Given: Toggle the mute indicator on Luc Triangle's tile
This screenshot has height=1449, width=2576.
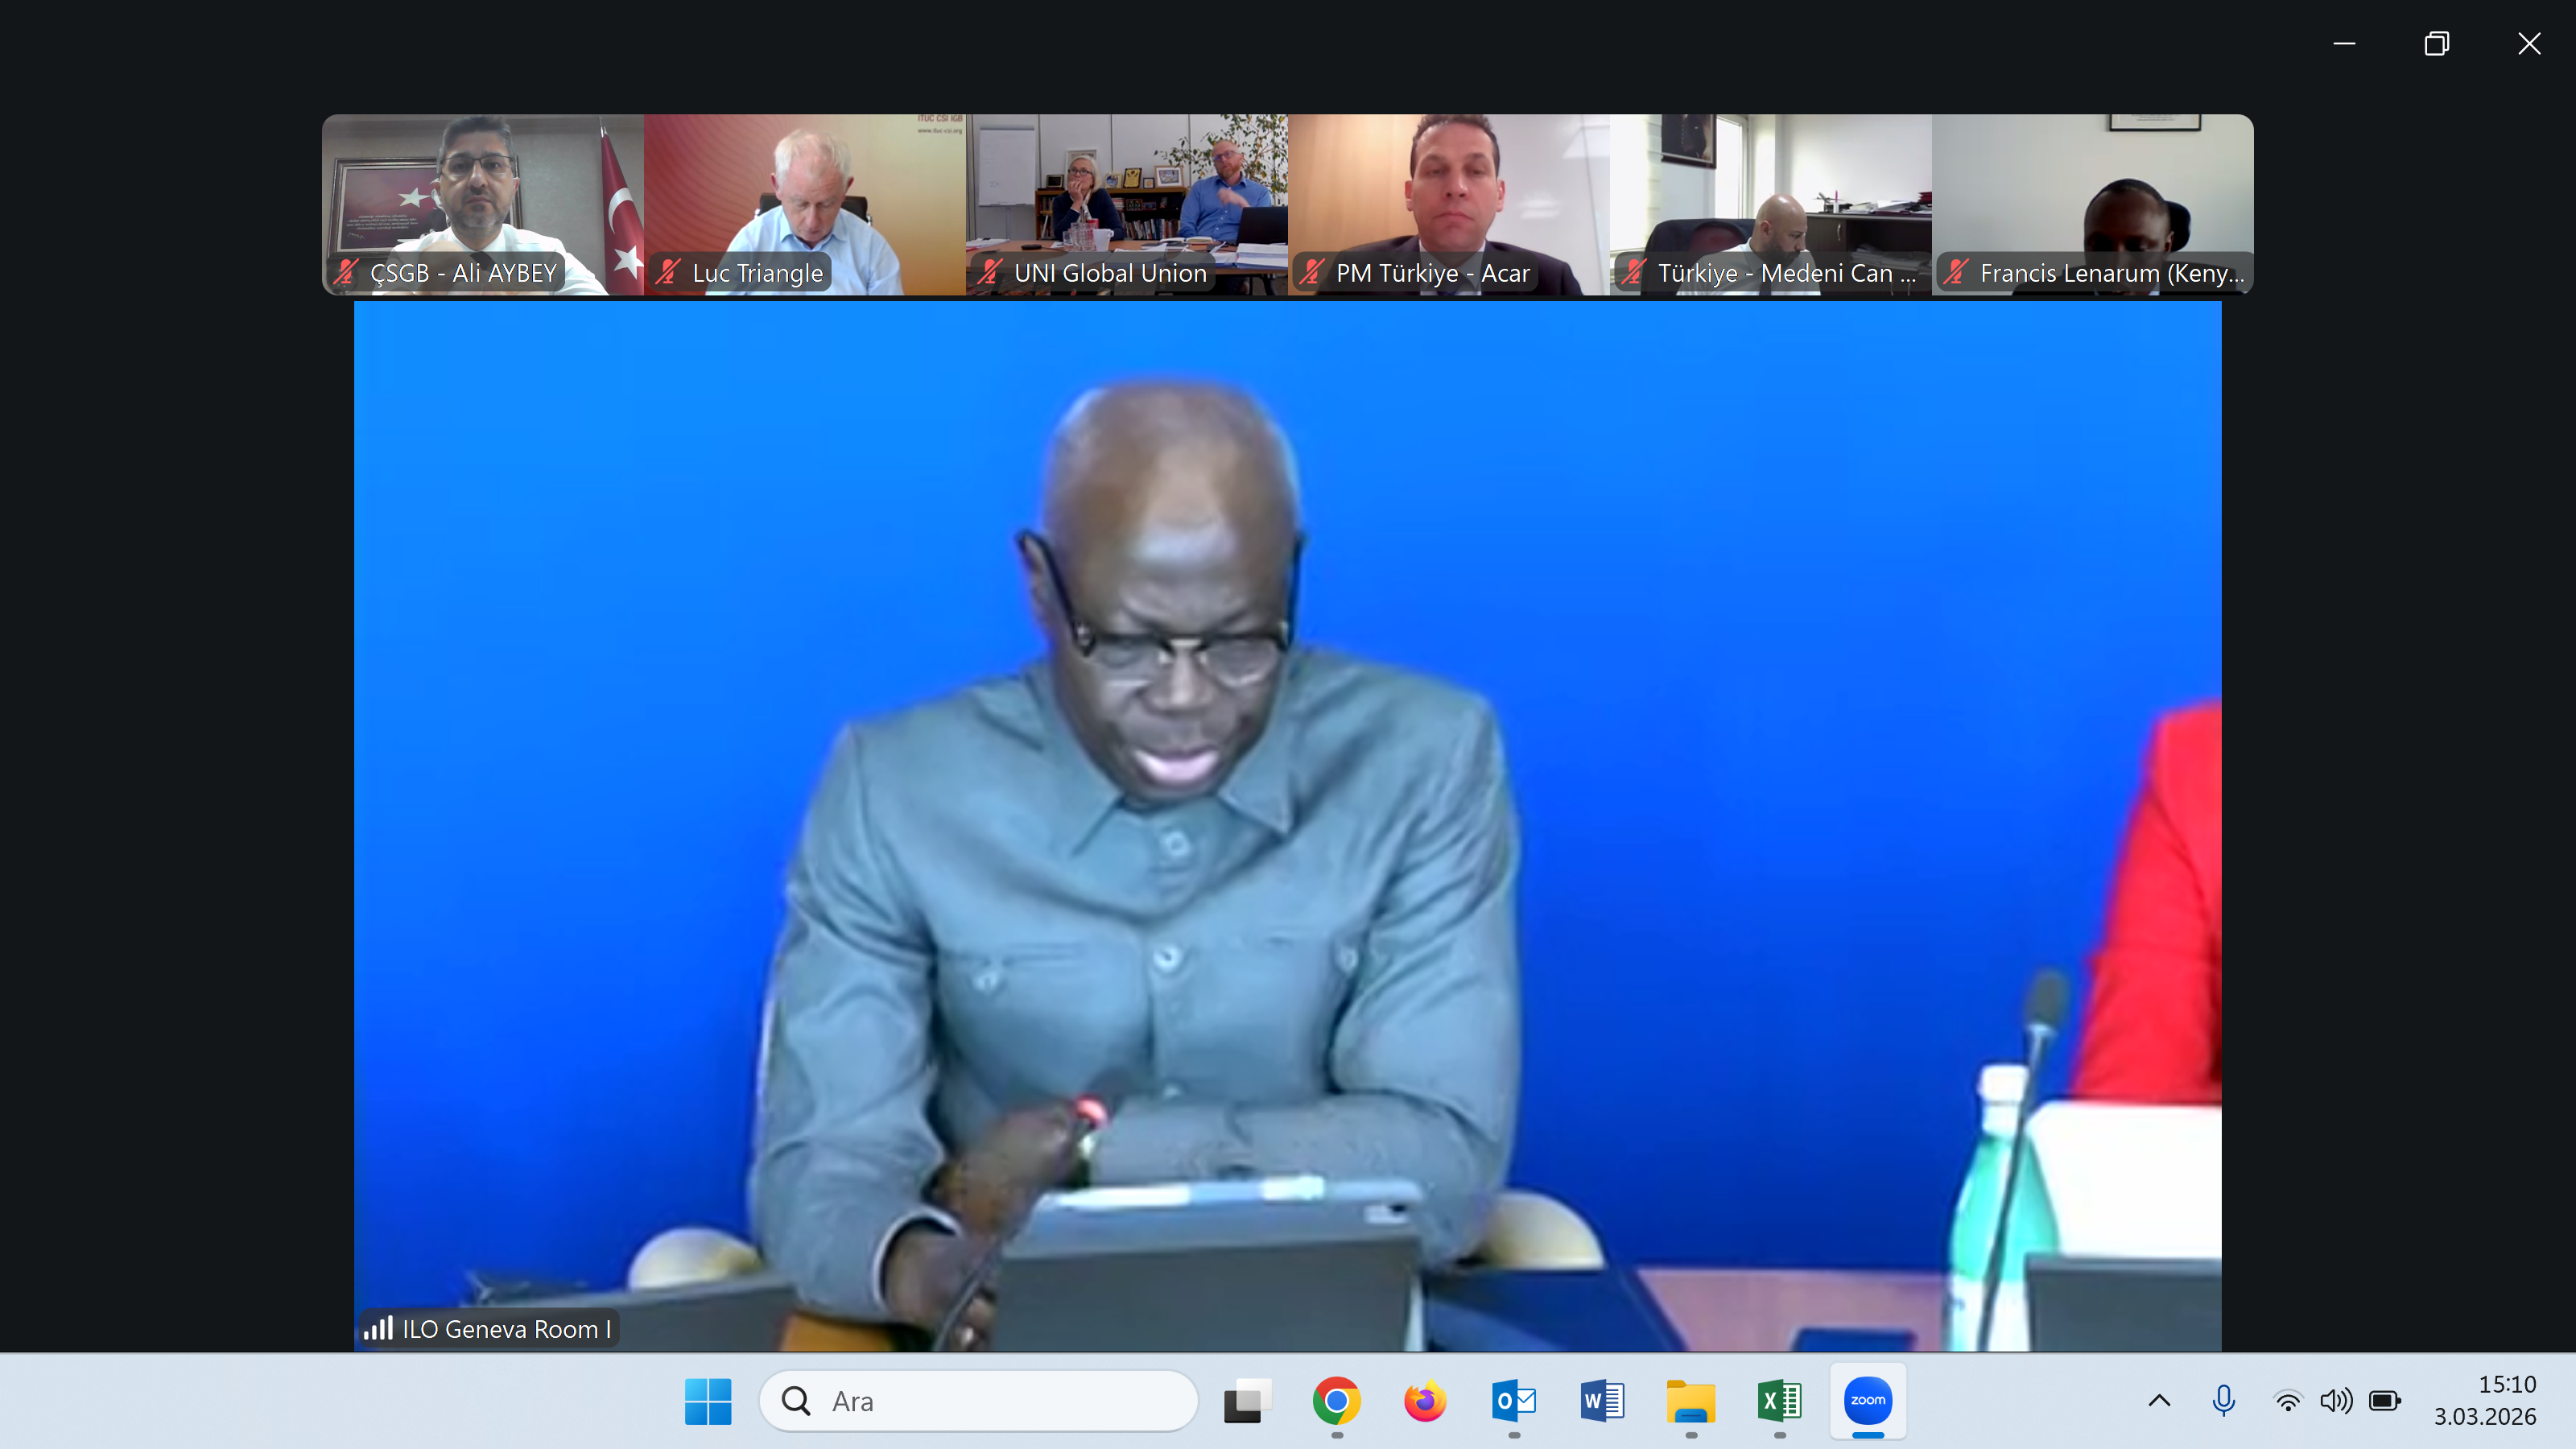Looking at the screenshot, I should 668,271.
